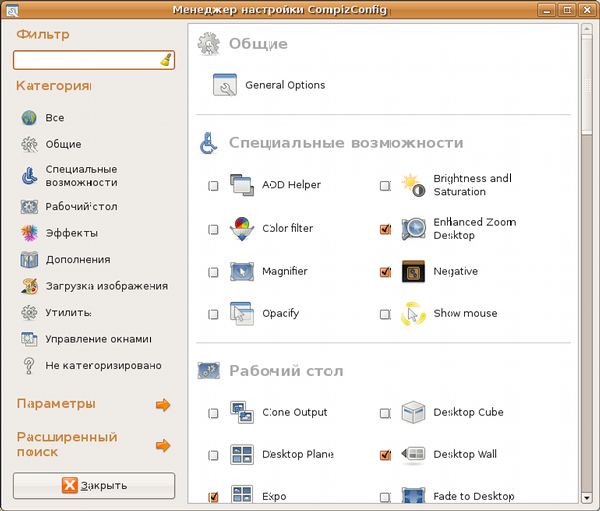This screenshot has width=600, height=511.
Task: Click the Expo plugin icon
Action: (241, 495)
